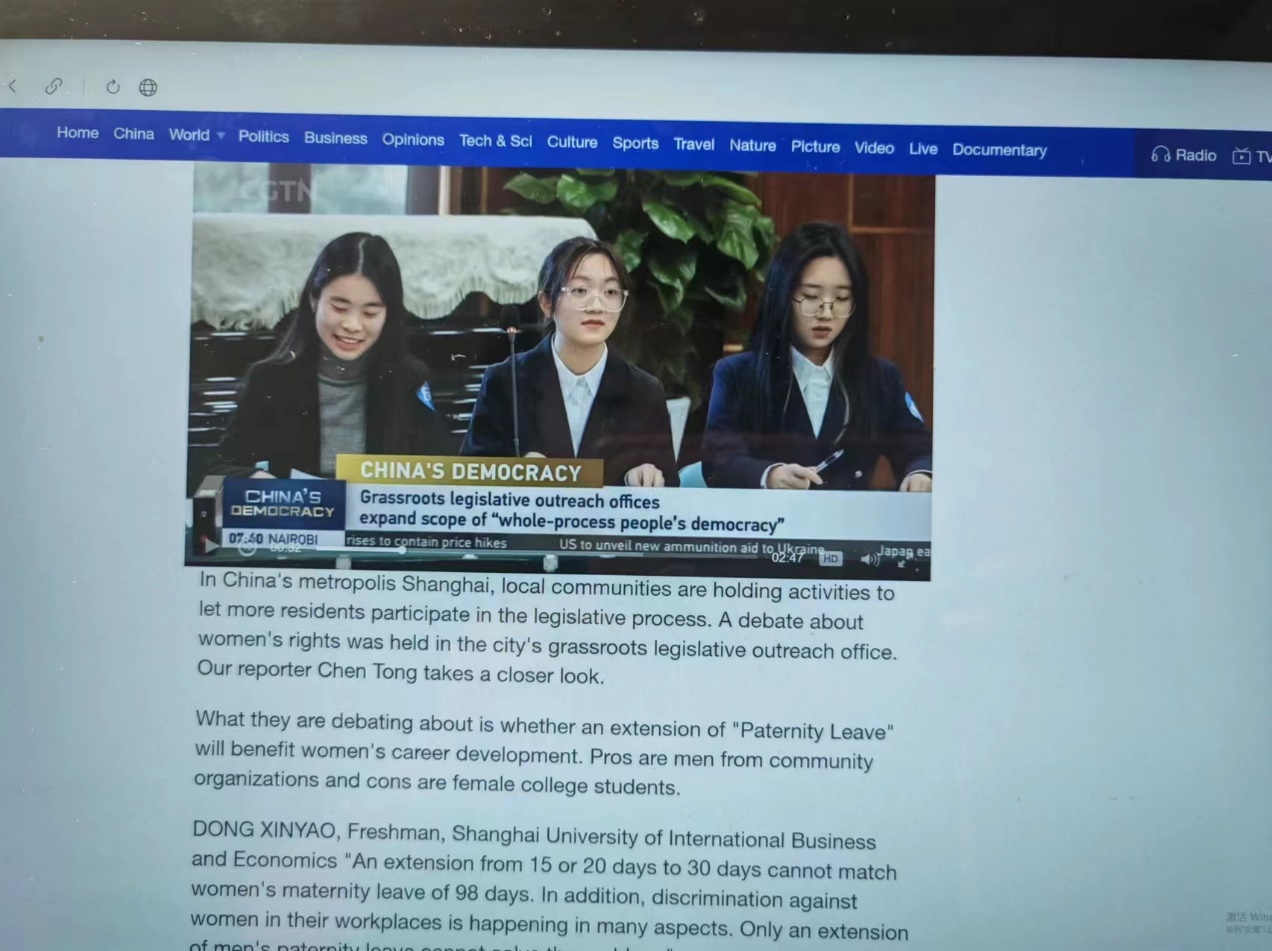1272x951 pixels.
Task: Go to the Home menu item
Action: (x=77, y=132)
